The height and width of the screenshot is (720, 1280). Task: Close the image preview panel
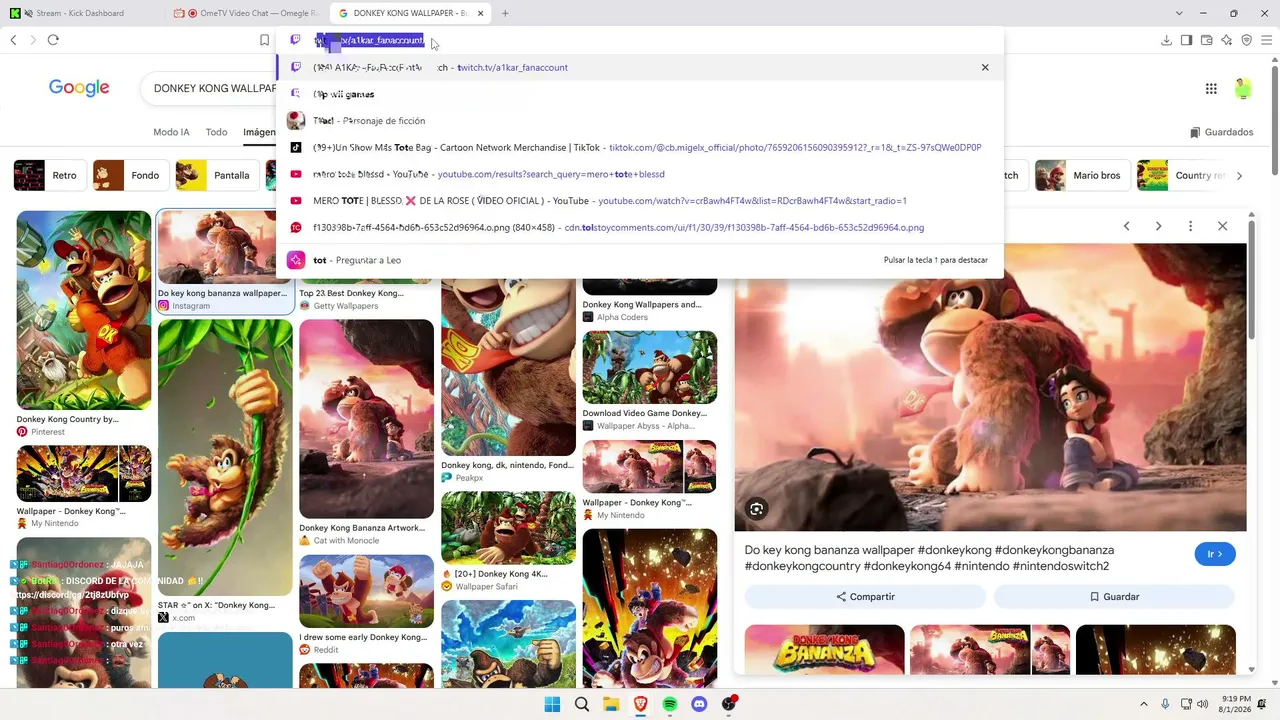tap(1222, 226)
